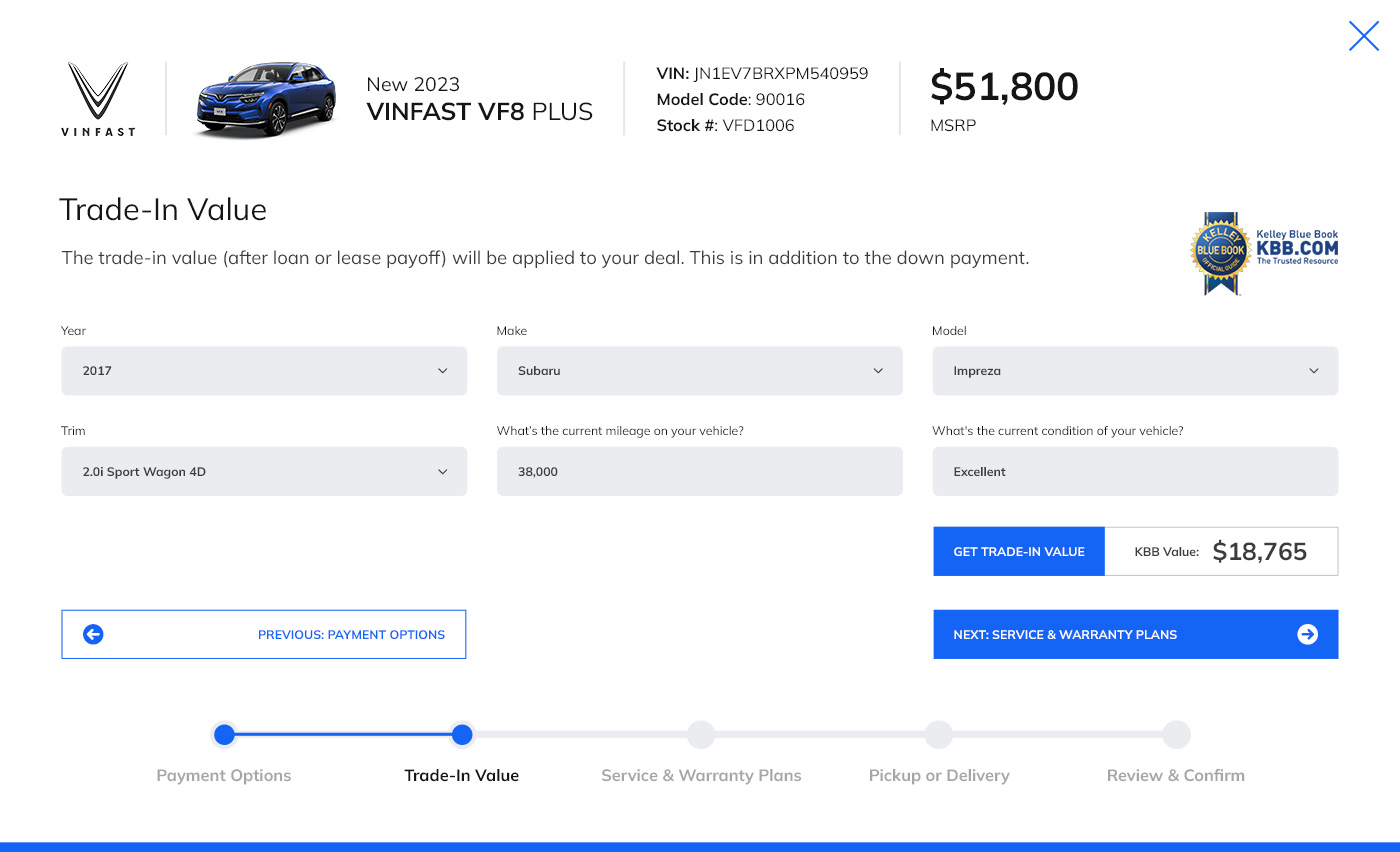The height and width of the screenshot is (852, 1400).
Task: Click the VinFast logo
Action: coord(98,99)
